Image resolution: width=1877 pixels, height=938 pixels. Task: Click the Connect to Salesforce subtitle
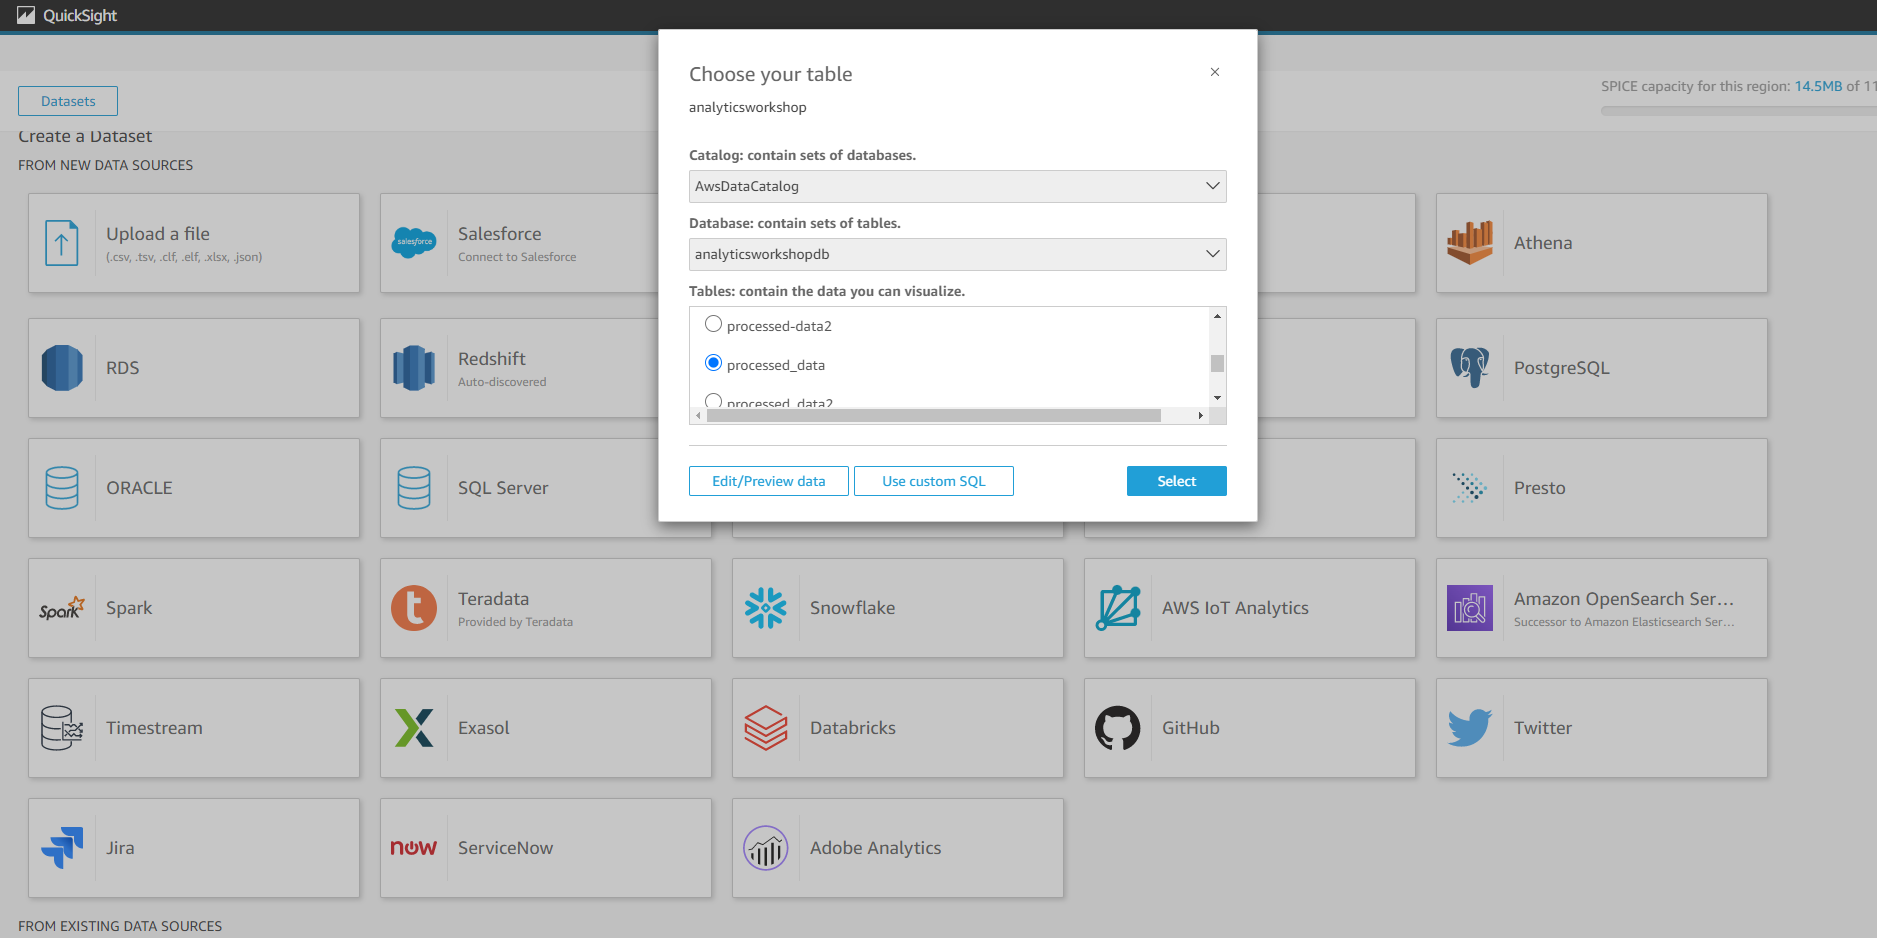pyautogui.click(x=517, y=257)
